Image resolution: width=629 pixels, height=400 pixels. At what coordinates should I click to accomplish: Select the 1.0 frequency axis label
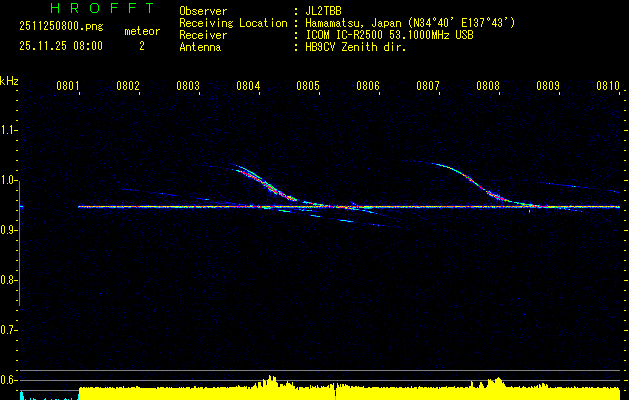pyautogui.click(x=9, y=180)
